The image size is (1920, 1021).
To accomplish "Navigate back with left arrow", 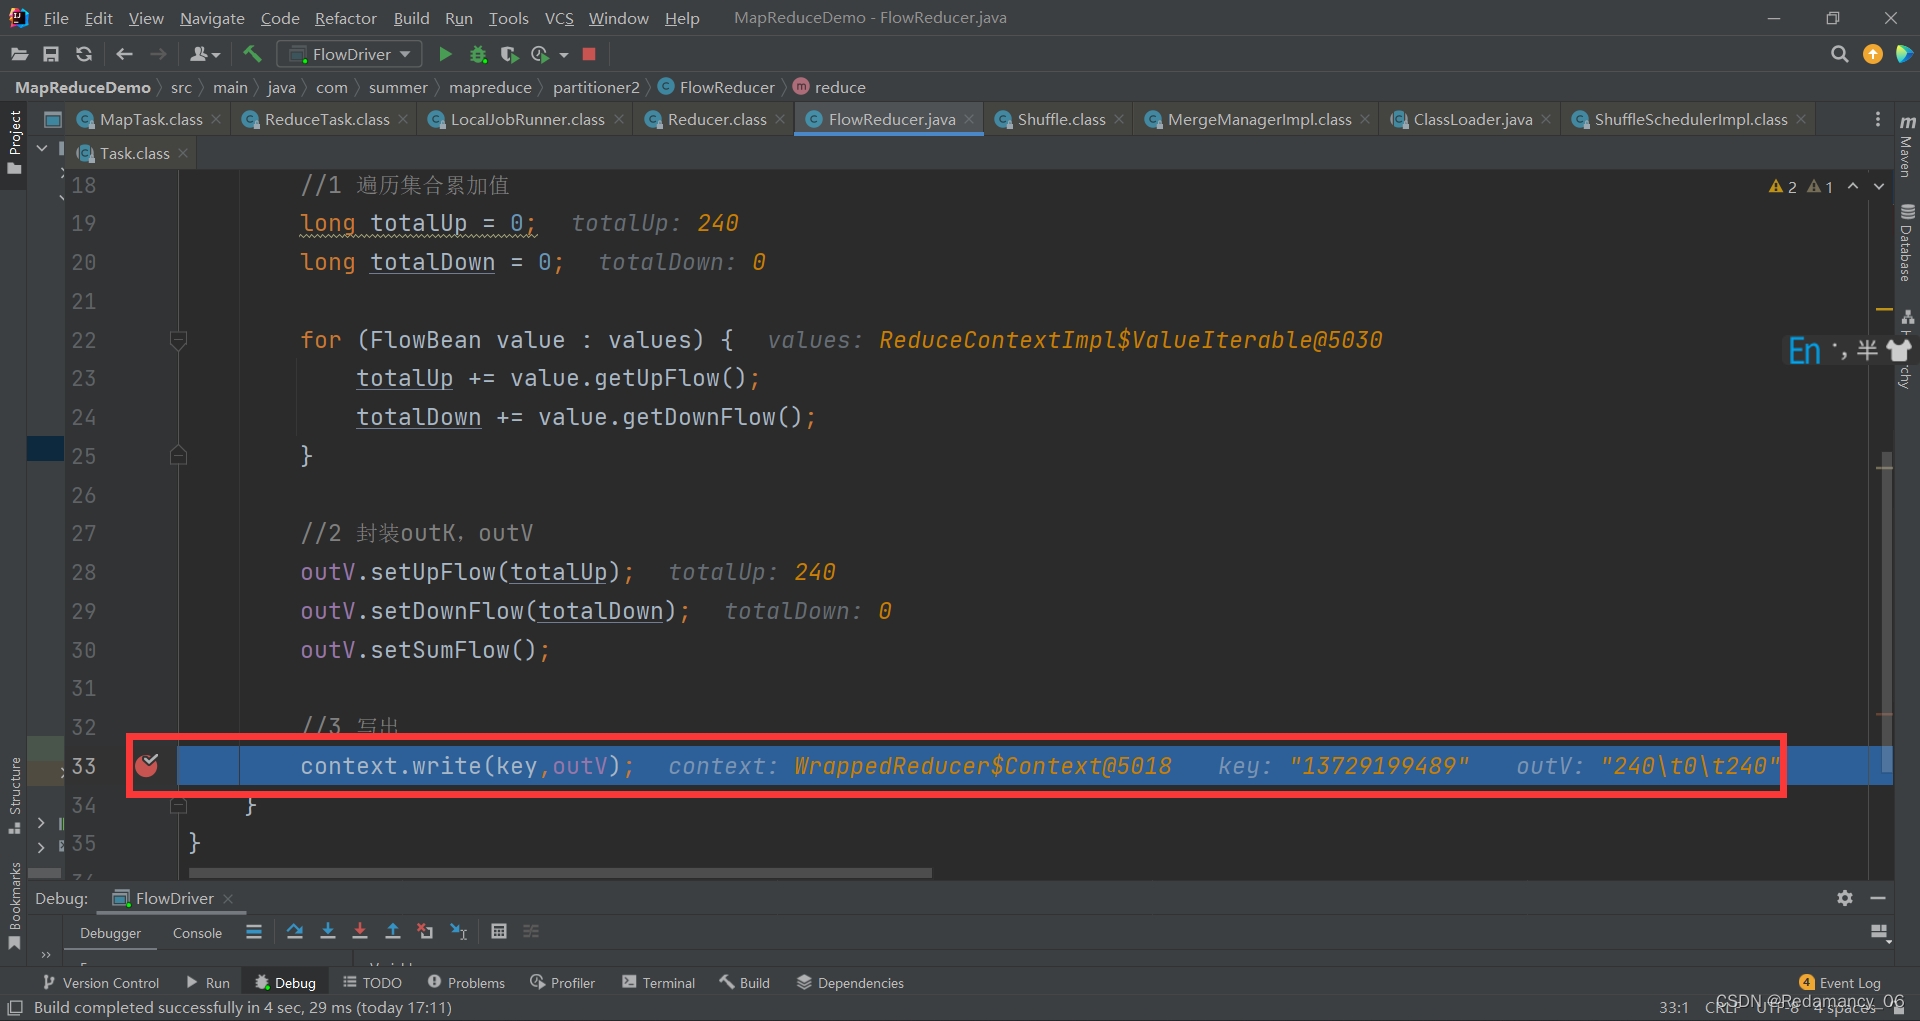I will 124,54.
